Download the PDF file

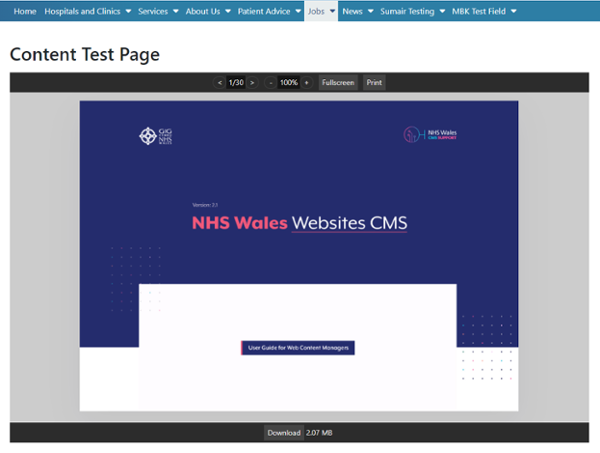click(284, 433)
